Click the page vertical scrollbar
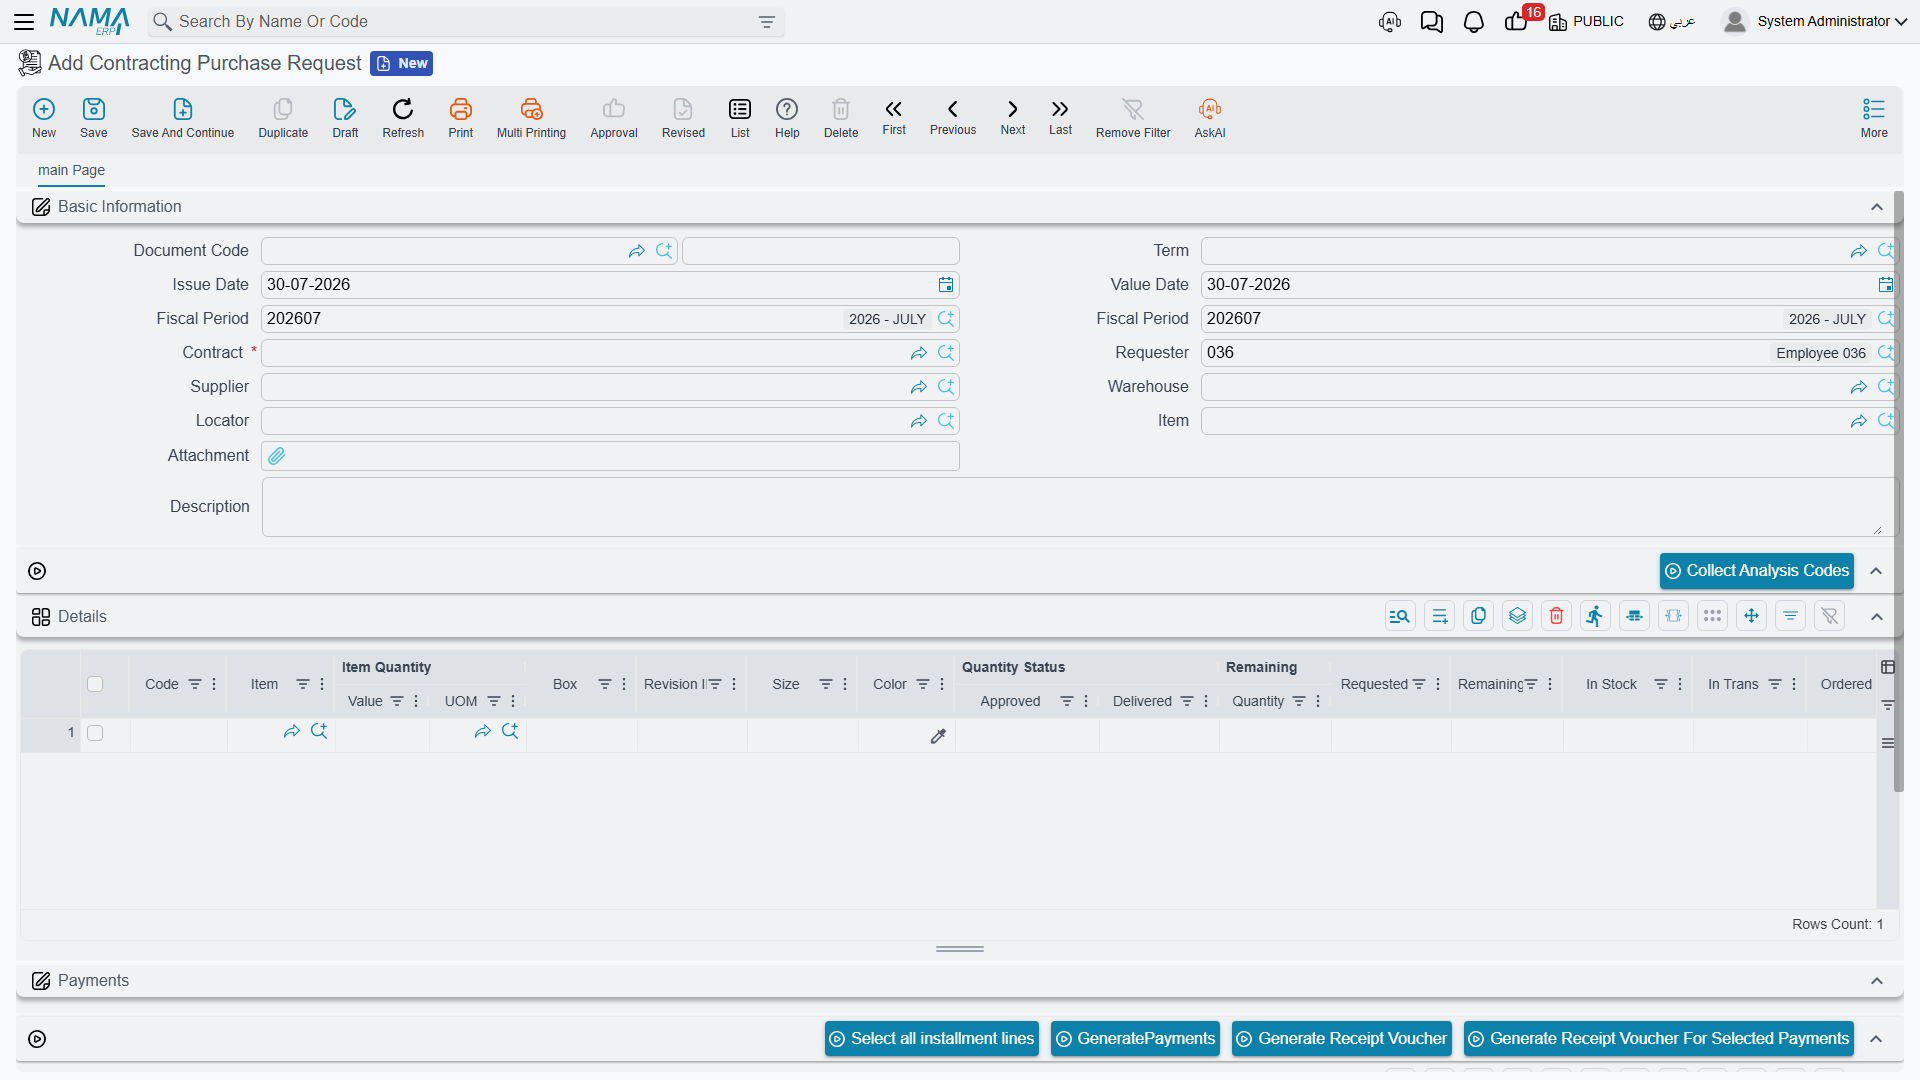Screen dimensions: 1920x1080 pos(1898,490)
